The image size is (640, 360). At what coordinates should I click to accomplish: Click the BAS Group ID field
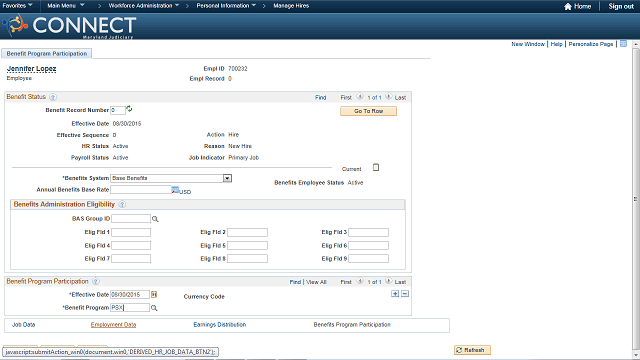tap(131, 219)
